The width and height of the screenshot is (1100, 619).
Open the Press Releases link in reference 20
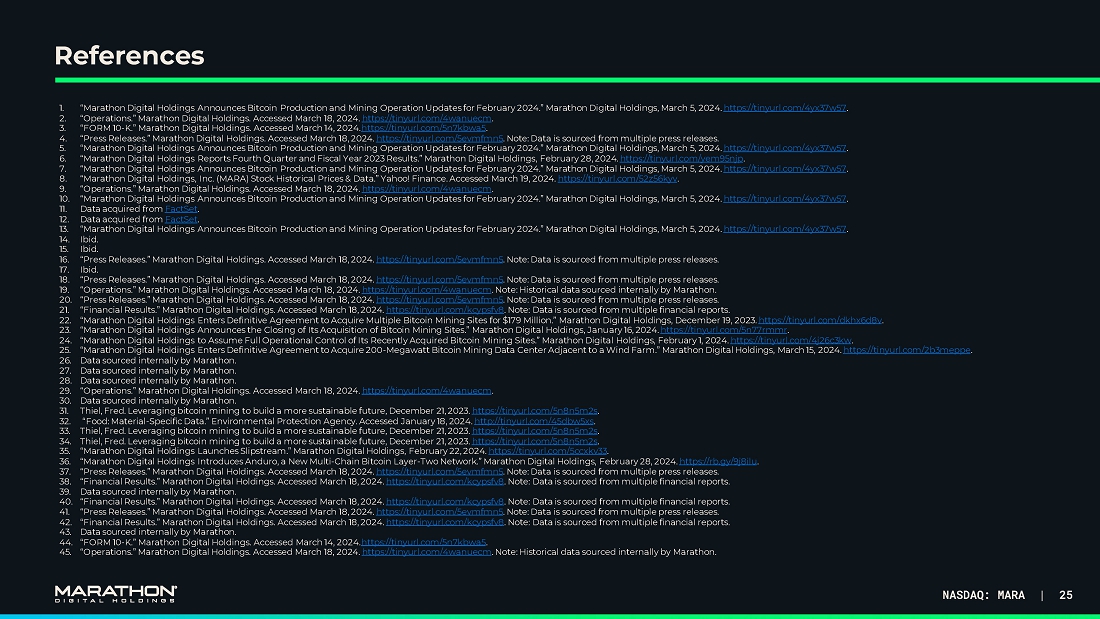[440, 300]
